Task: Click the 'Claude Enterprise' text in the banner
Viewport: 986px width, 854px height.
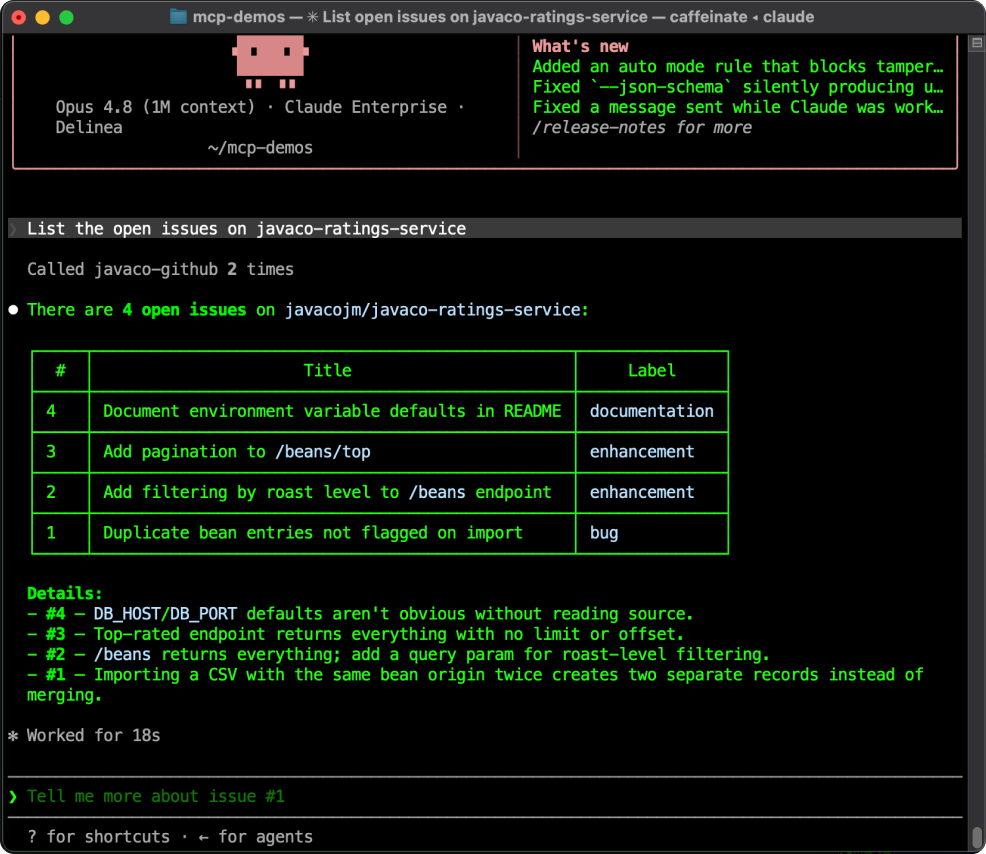Action: pos(366,108)
